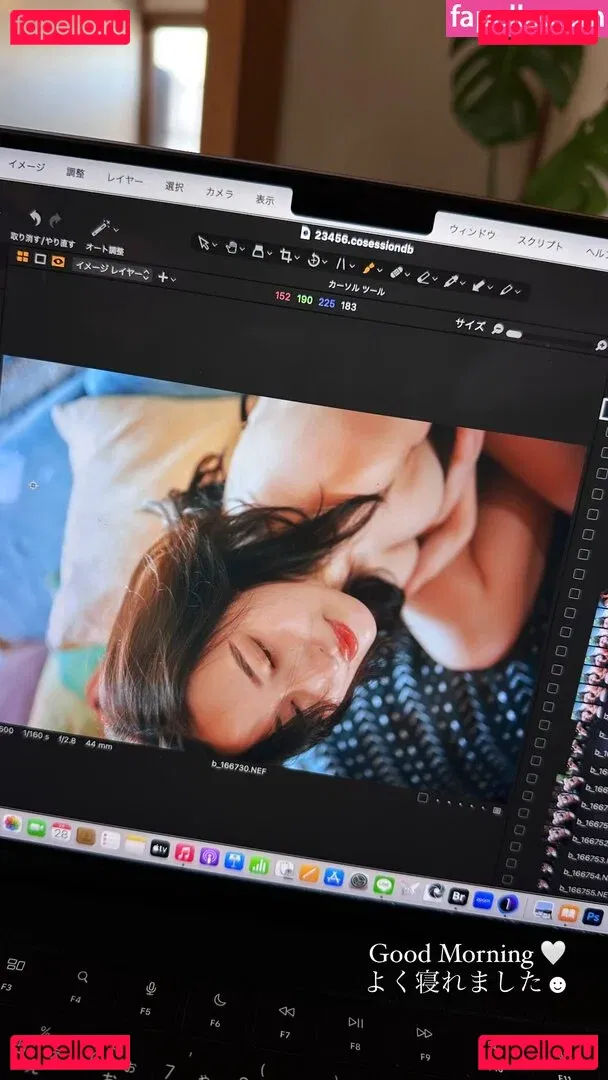The height and width of the screenshot is (1080, 608).
Task: Tick the checkbox beside b_166755 thumbnail
Action: [x=507, y=880]
